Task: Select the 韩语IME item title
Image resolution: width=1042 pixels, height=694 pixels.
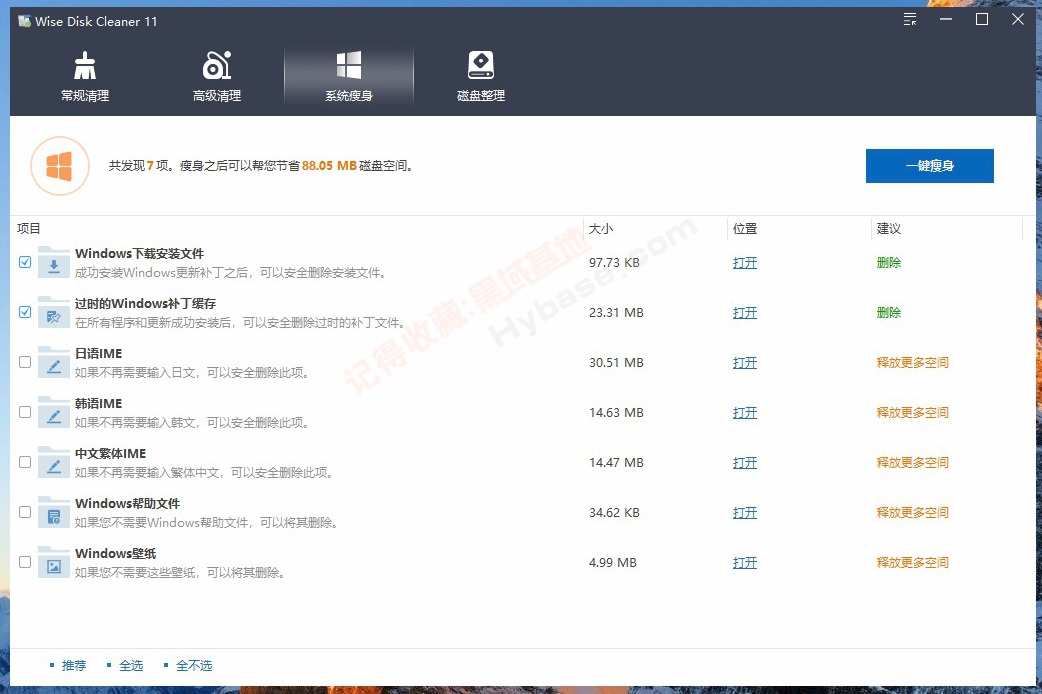Action: 98,404
